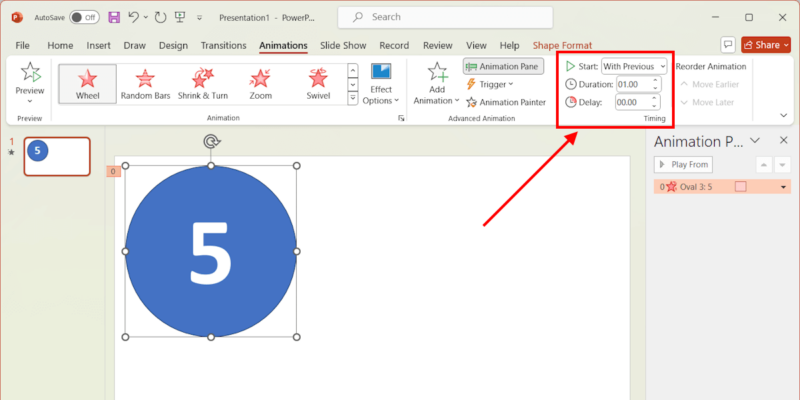The image size is (800, 400).
Task: Select the Random Bars animation effect
Action: 145,84
